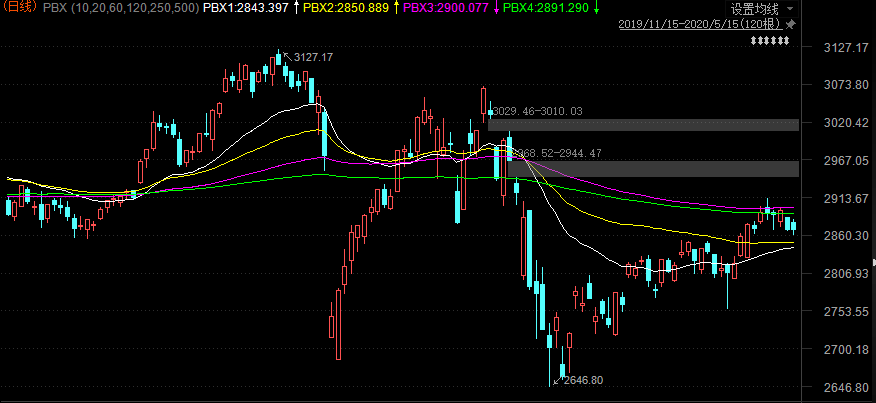Click the PBX4:2891.290 green value

(x=546, y=8)
